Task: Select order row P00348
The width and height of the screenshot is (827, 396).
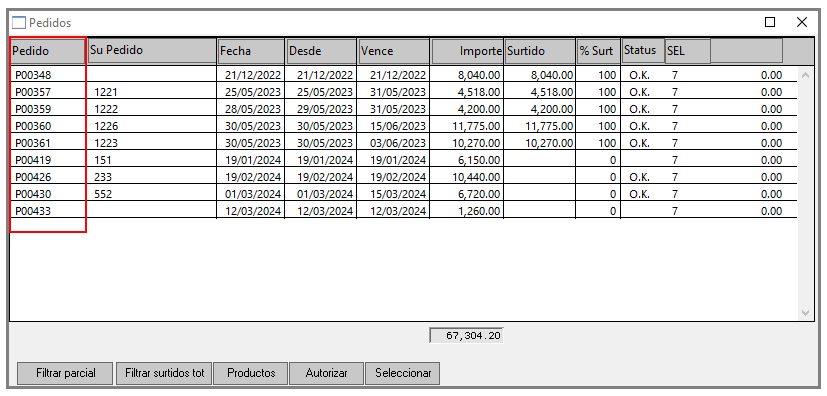Action: click(x=403, y=75)
